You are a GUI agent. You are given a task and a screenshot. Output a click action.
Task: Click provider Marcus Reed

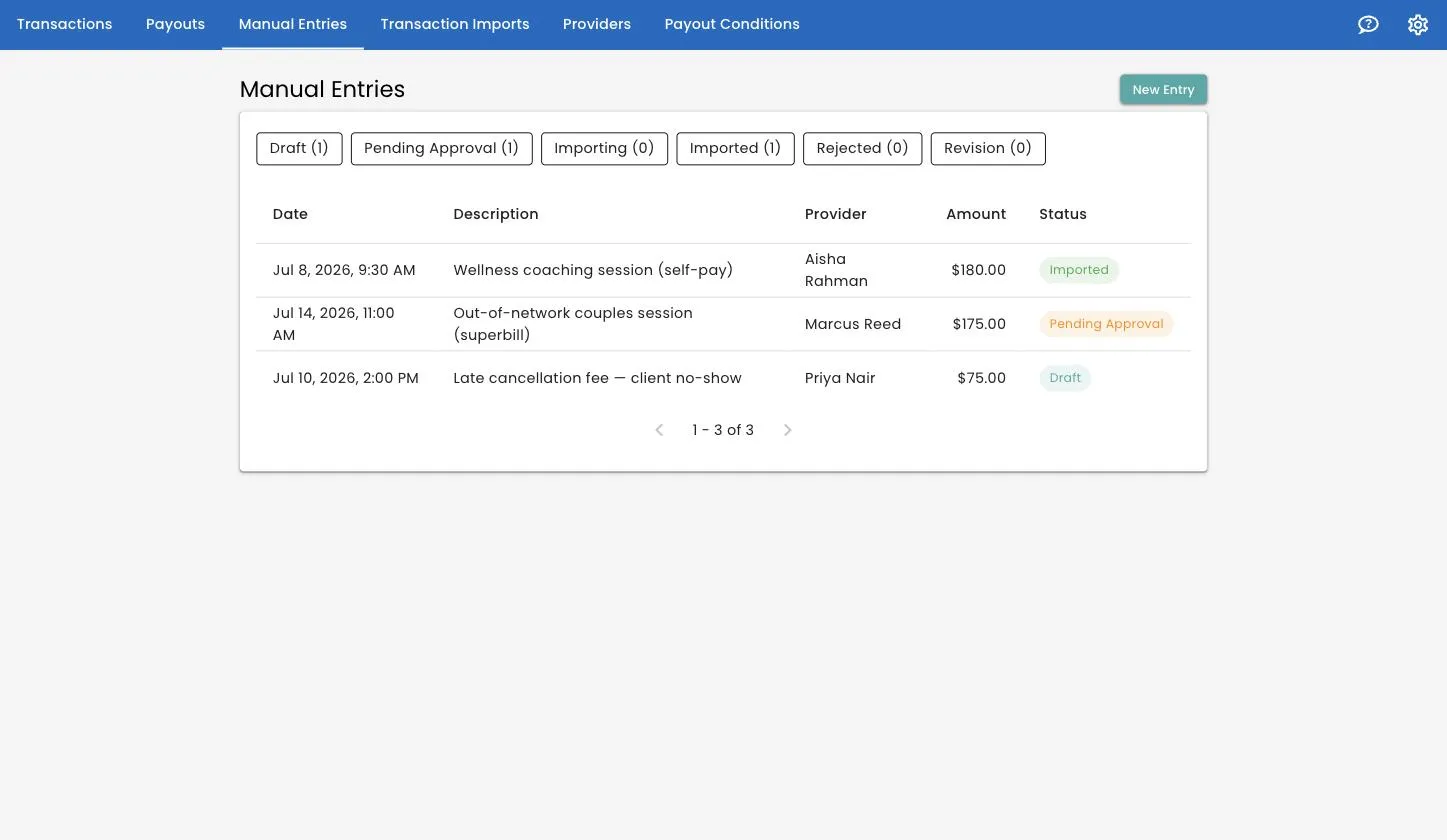[x=853, y=324]
